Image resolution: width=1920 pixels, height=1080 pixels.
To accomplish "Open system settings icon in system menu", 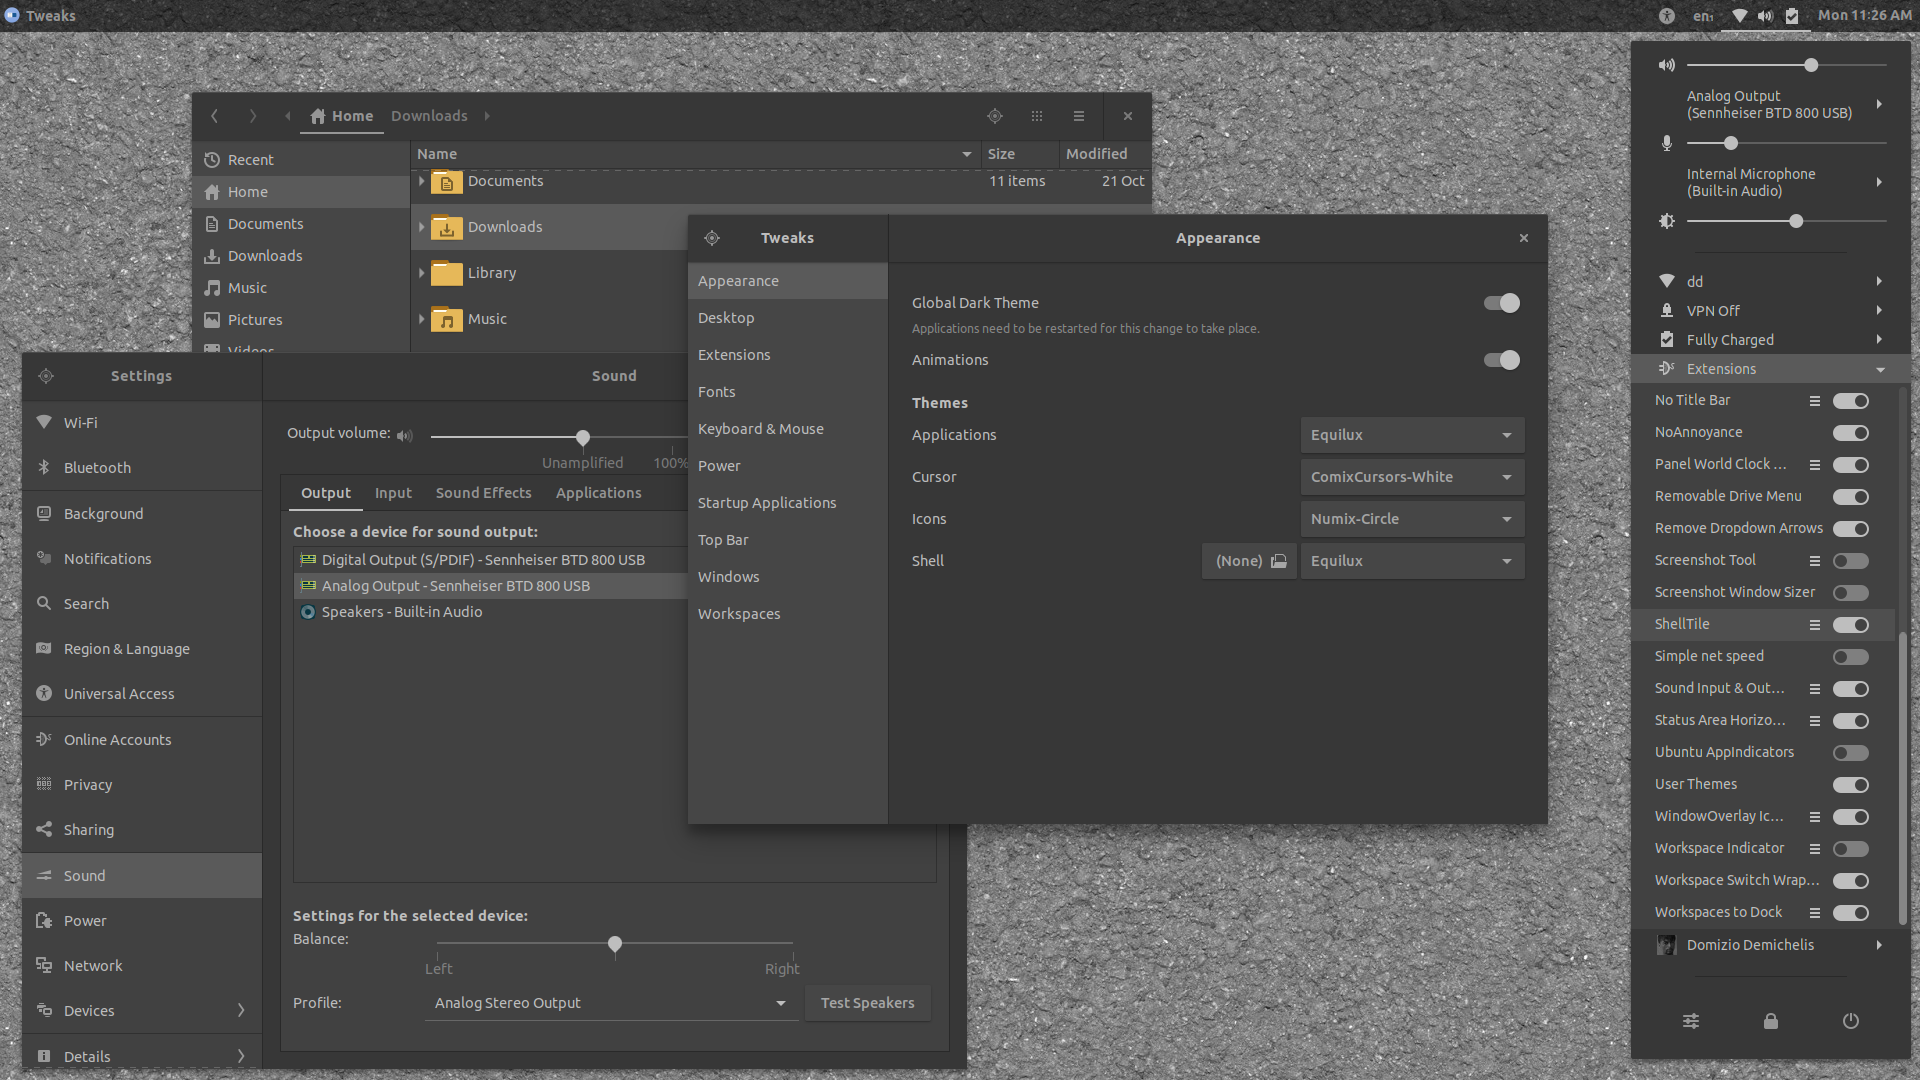I will coord(1690,1021).
